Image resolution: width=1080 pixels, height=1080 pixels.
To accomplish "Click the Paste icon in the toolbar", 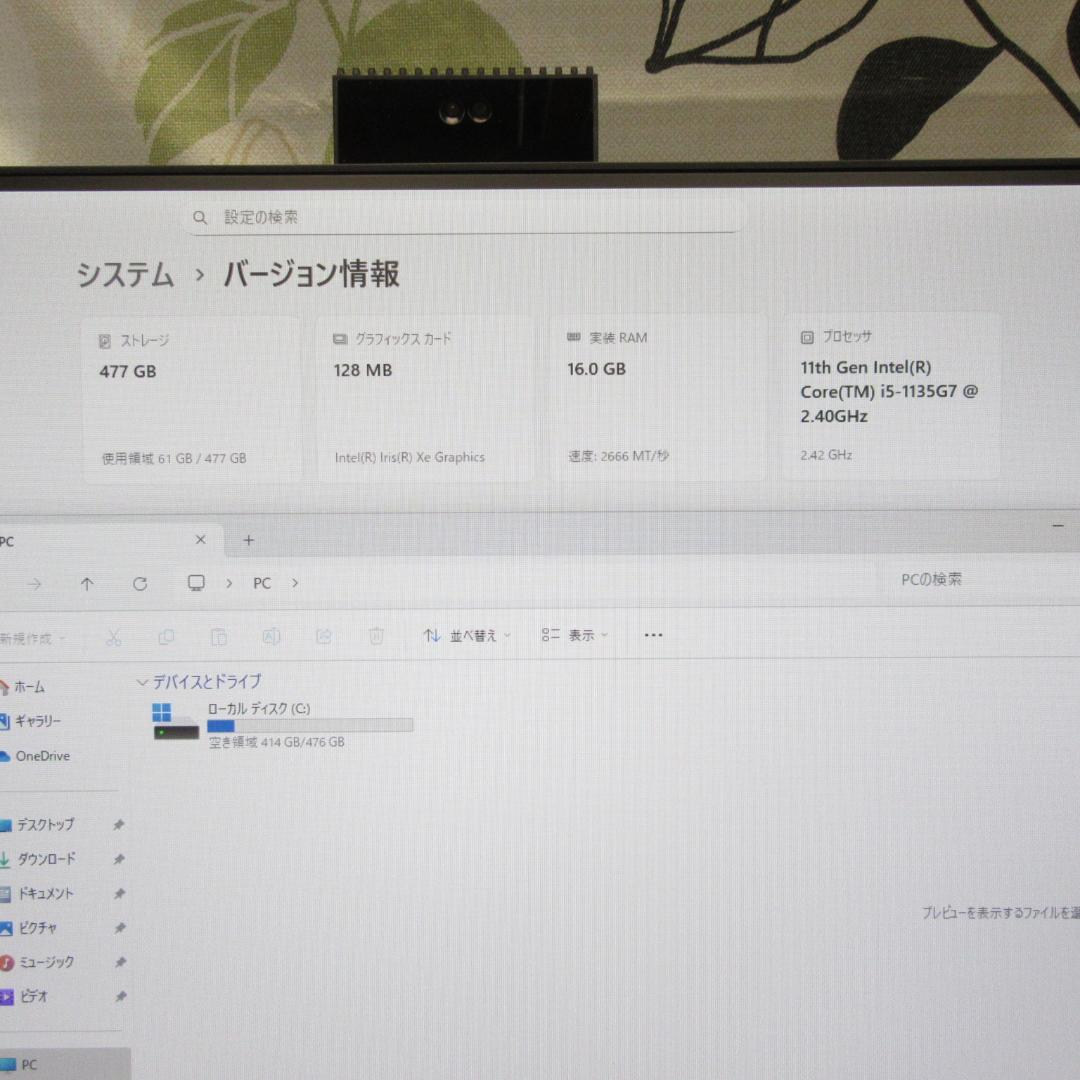I will point(219,635).
